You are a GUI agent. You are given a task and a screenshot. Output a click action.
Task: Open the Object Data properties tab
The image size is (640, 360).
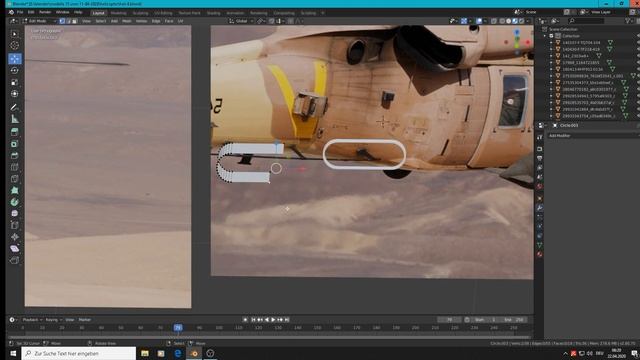tap(540, 245)
